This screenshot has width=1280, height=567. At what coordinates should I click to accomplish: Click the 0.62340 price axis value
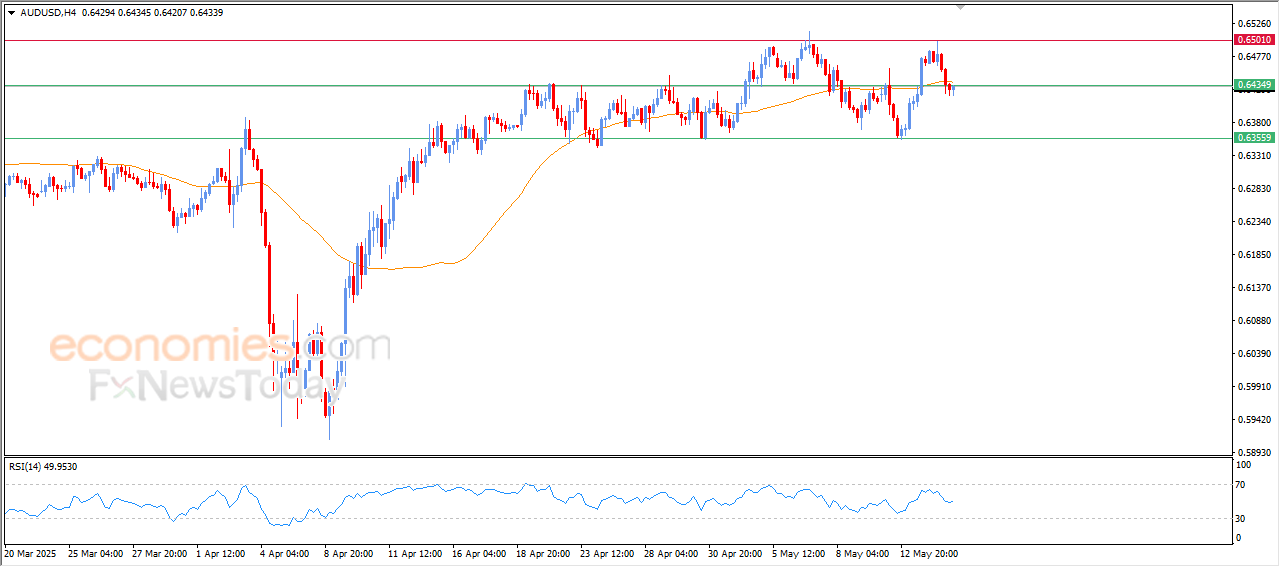(x=1255, y=221)
